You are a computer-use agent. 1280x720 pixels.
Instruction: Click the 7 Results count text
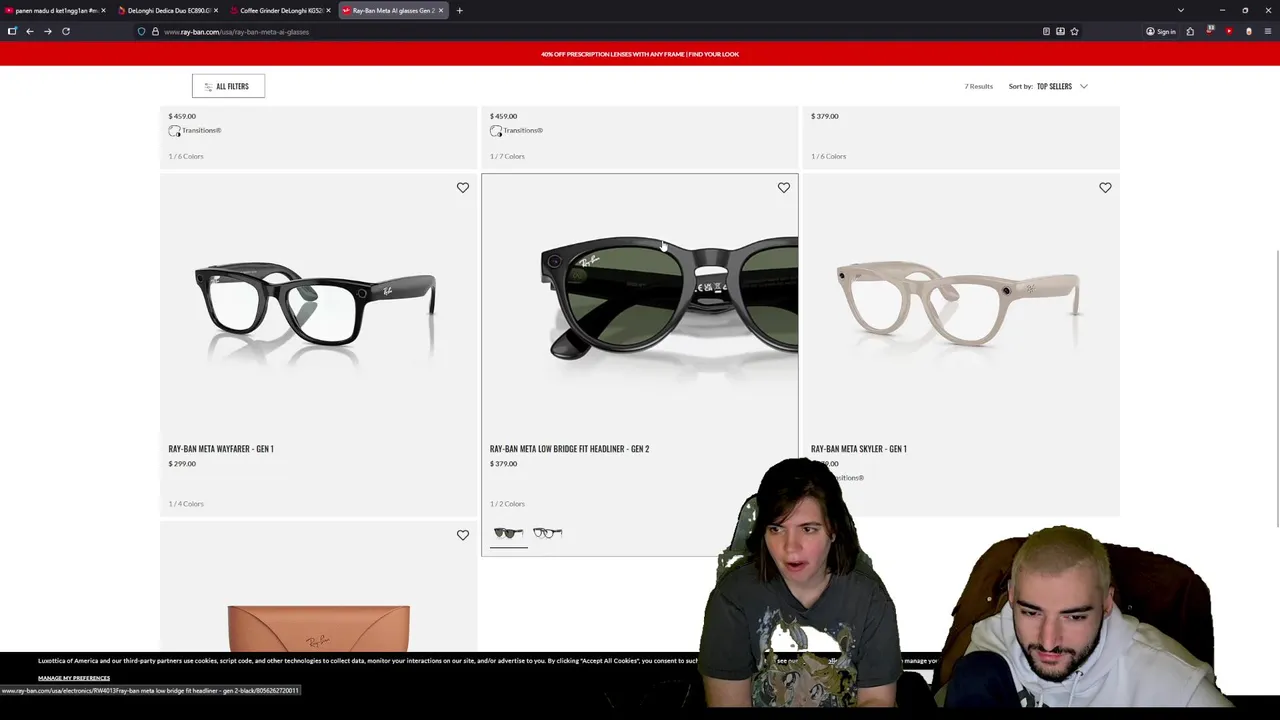(979, 86)
